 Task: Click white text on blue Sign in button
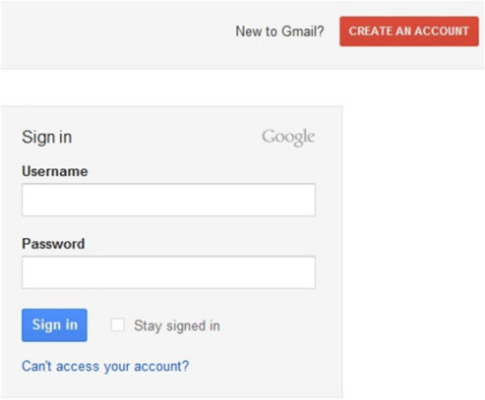click(55, 325)
